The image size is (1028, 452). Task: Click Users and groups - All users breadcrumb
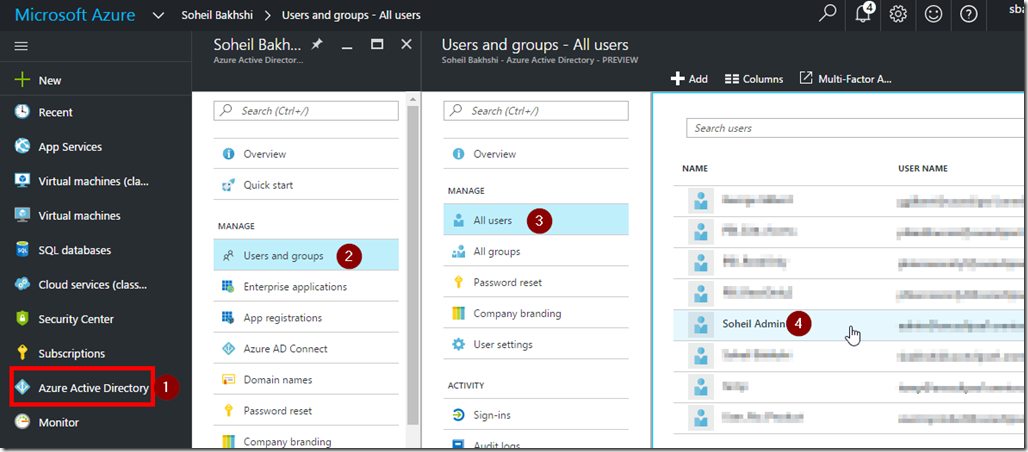point(351,14)
